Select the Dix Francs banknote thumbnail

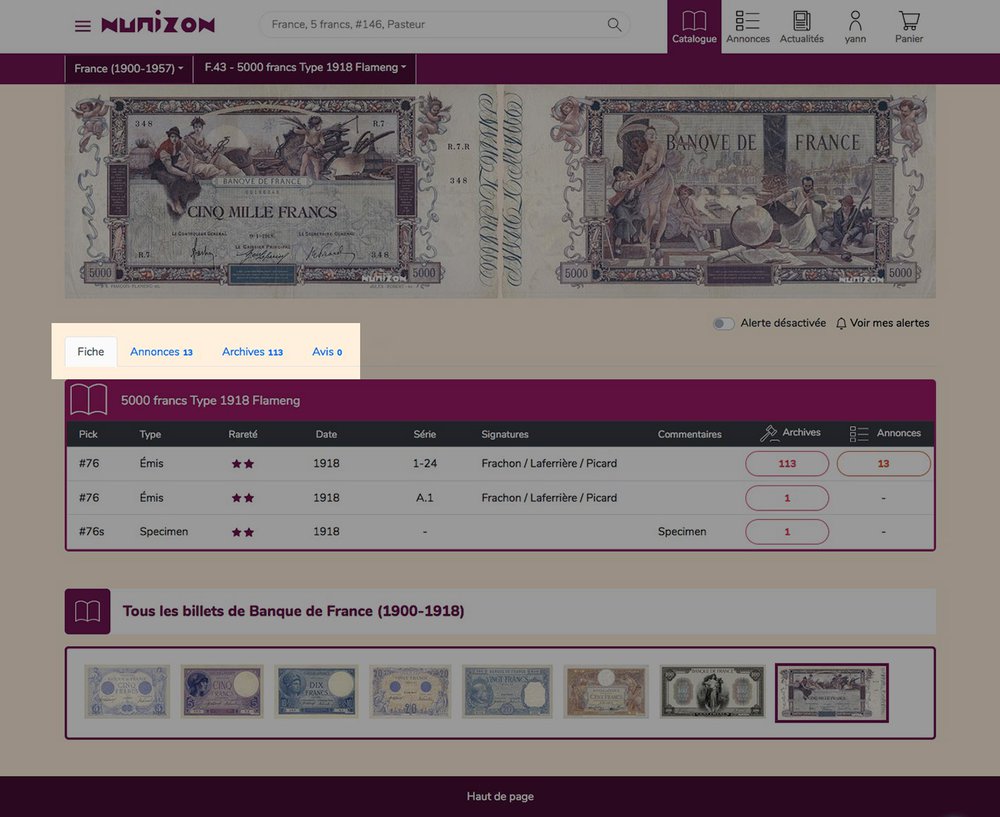(317, 691)
